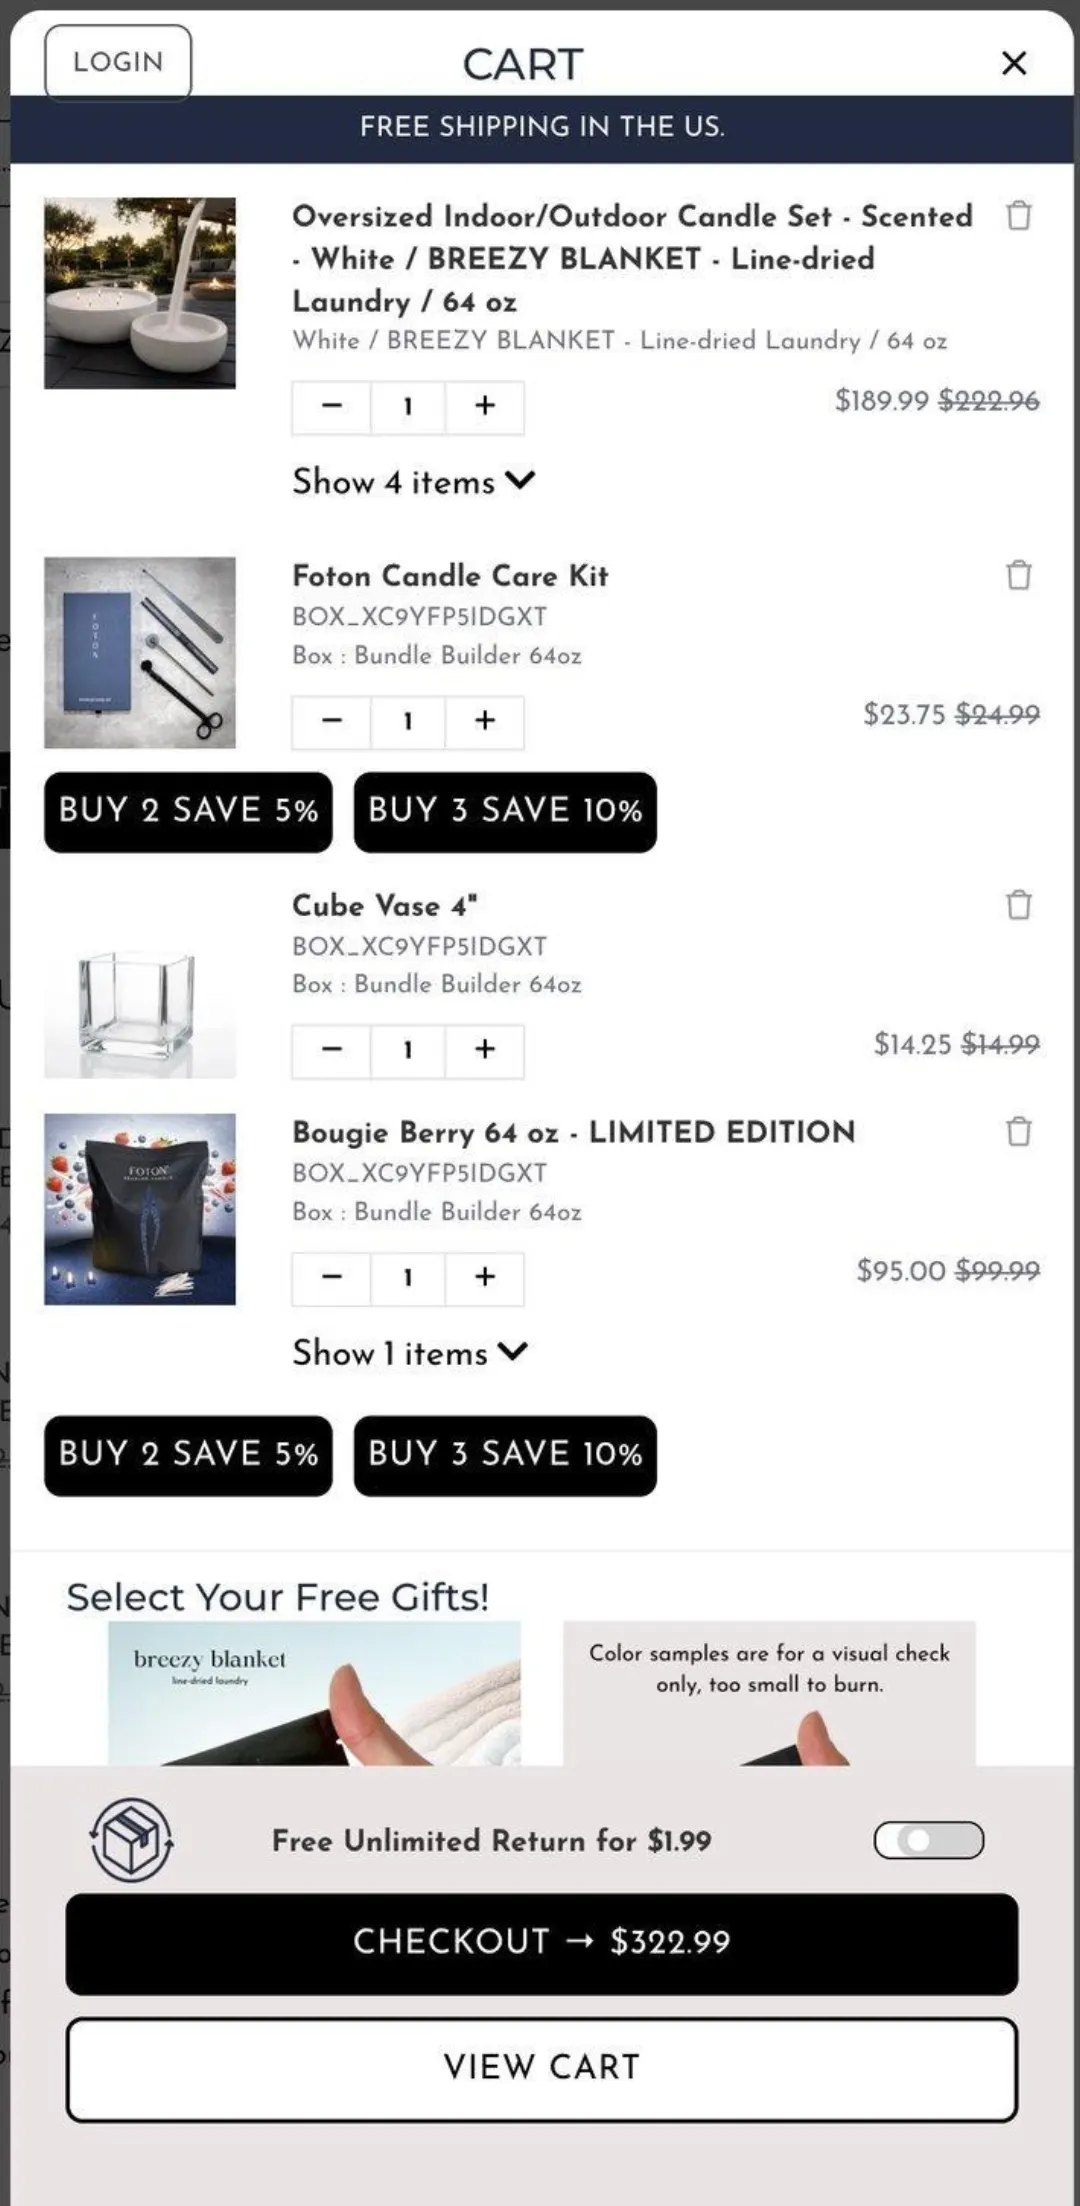1080x2206 pixels.
Task: Select the breezy blanket free gift sample
Action: (x=314, y=1693)
